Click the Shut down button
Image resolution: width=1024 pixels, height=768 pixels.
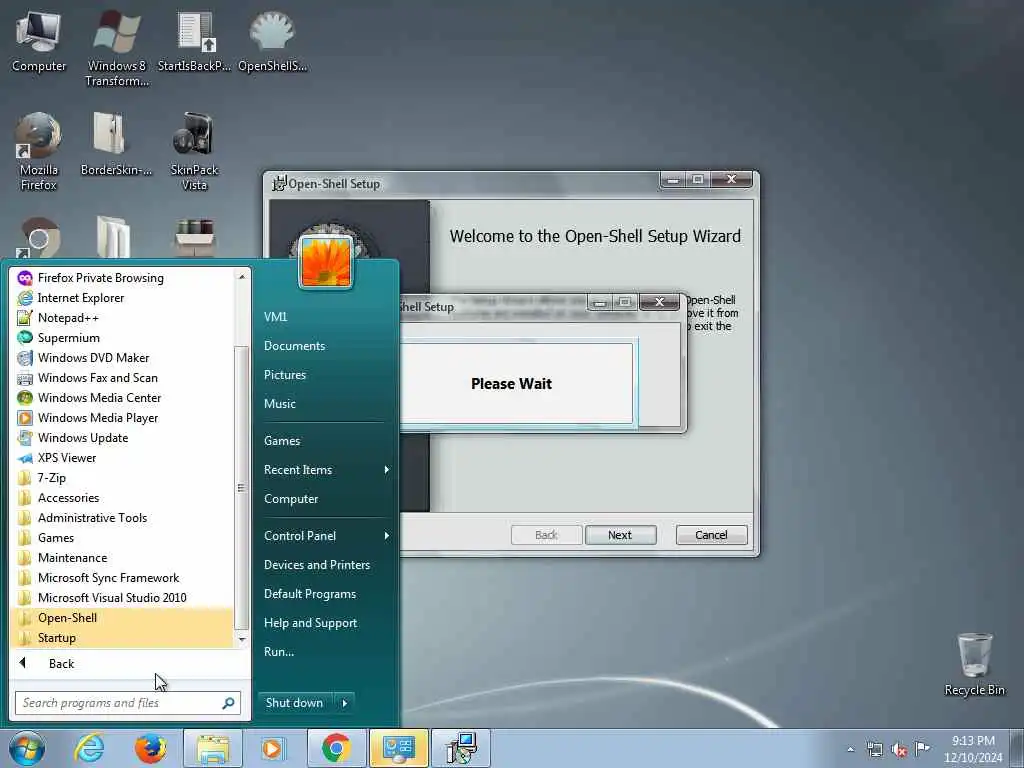[295, 703]
